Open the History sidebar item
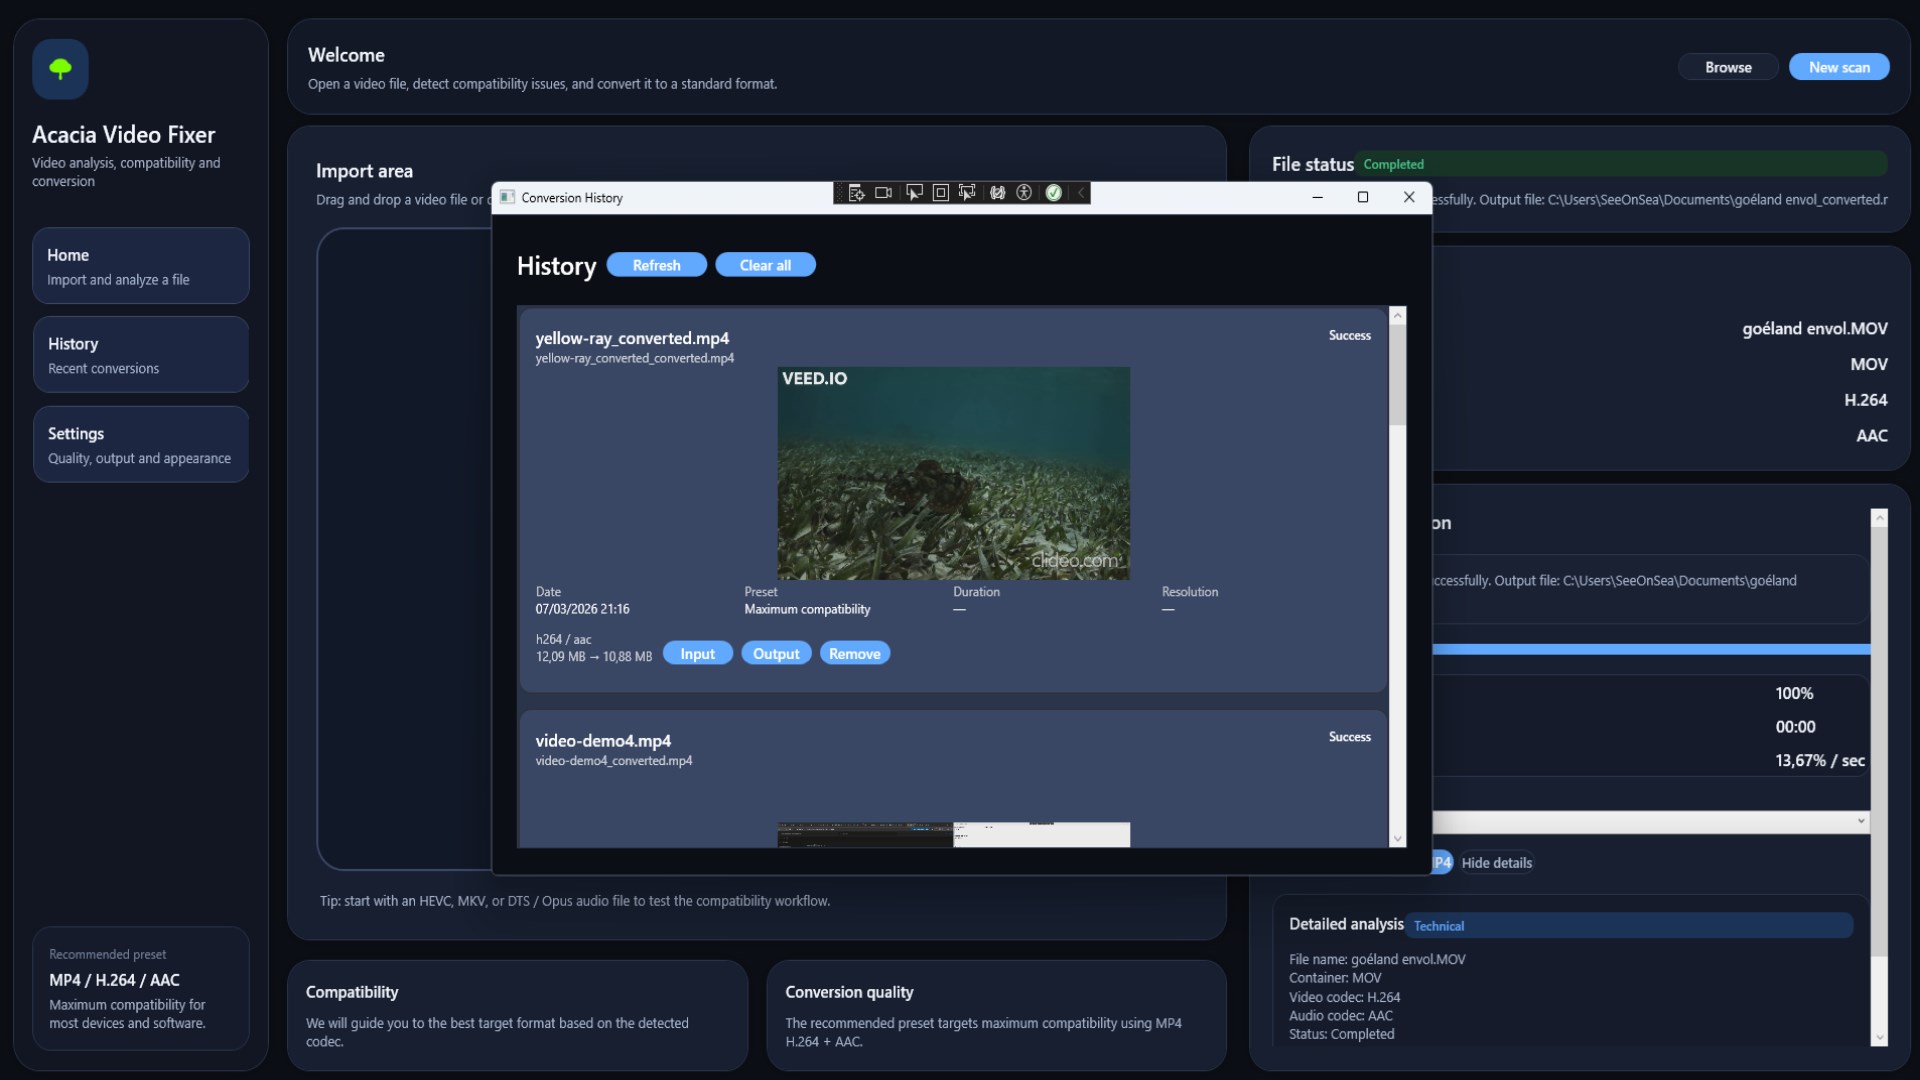 (140, 355)
